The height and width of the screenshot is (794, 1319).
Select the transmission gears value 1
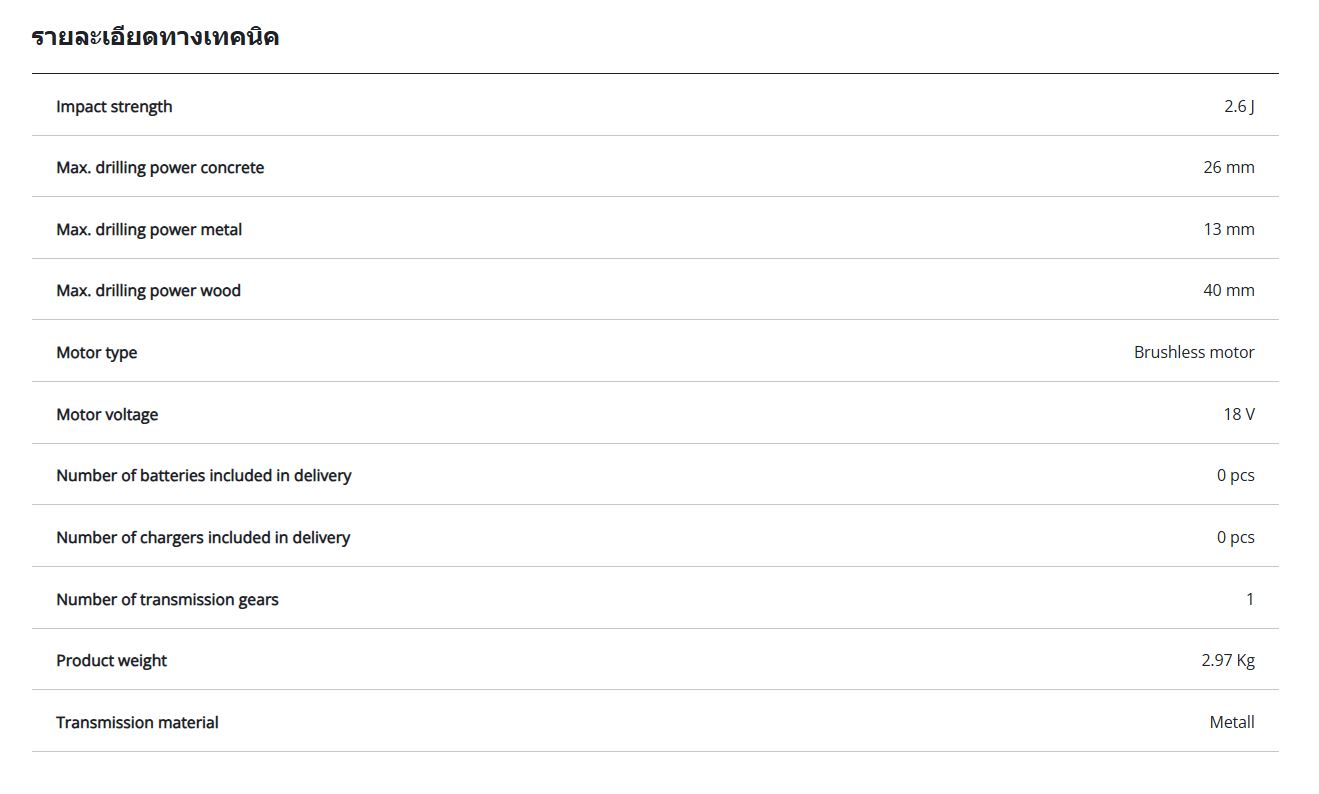pyautogui.click(x=1249, y=599)
